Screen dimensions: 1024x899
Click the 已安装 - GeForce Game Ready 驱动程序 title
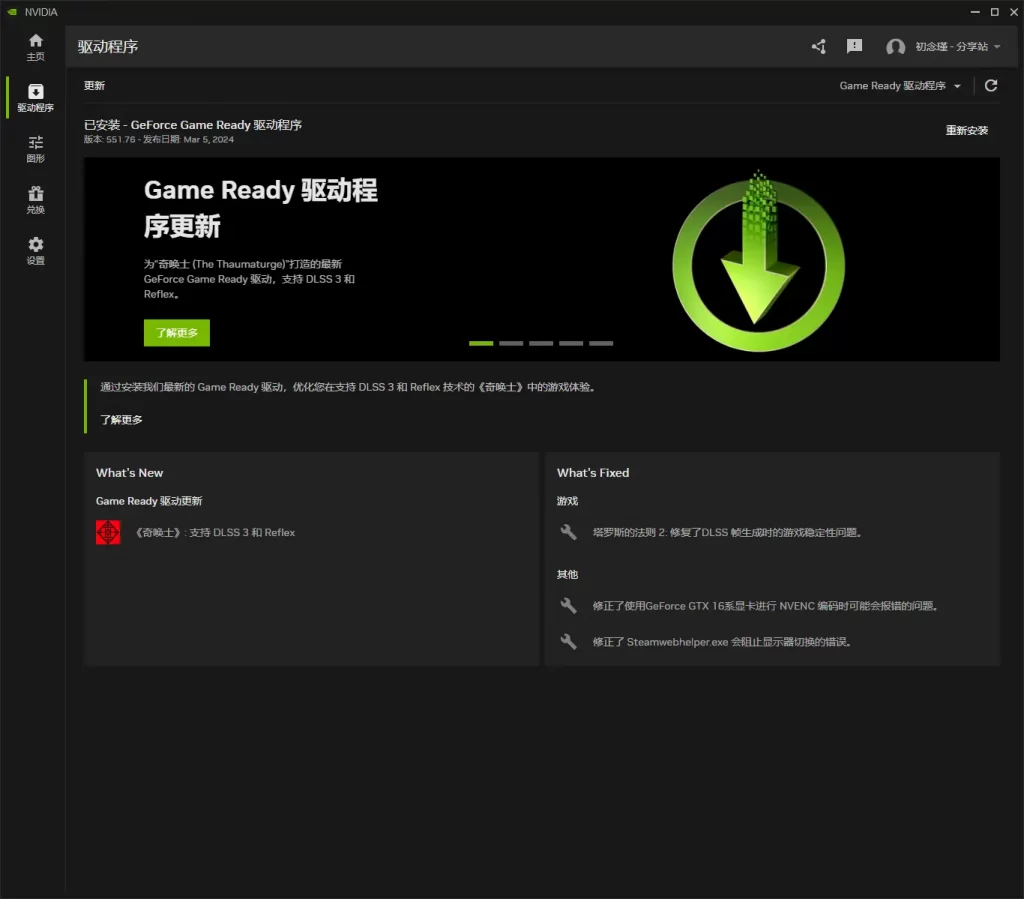coord(193,125)
